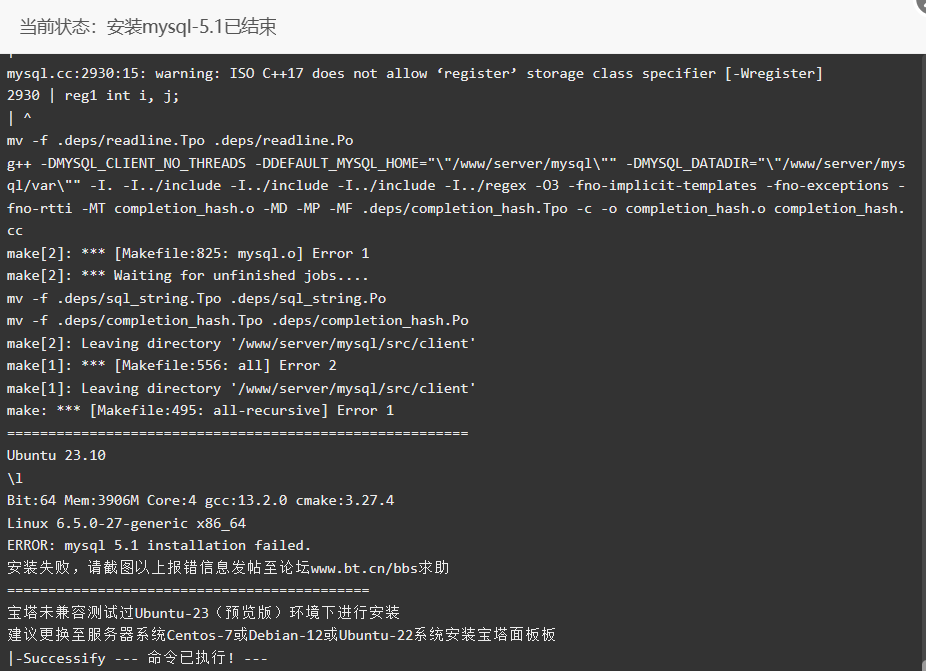The width and height of the screenshot is (926, 671).
Task: Click the 'all-recursive] Error 1' line
Action: 200,411
